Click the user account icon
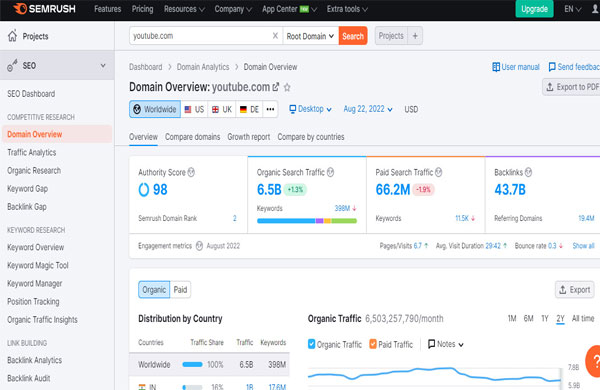The image size is (600, 390). [x=595, y=9]
